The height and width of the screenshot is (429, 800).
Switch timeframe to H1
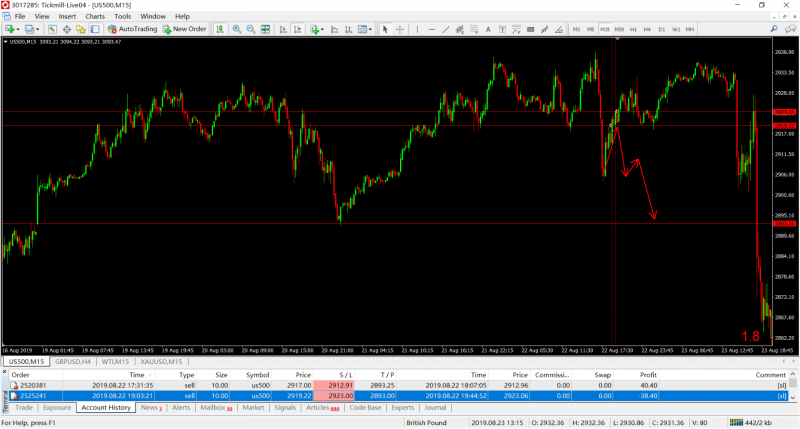[633, 29]
